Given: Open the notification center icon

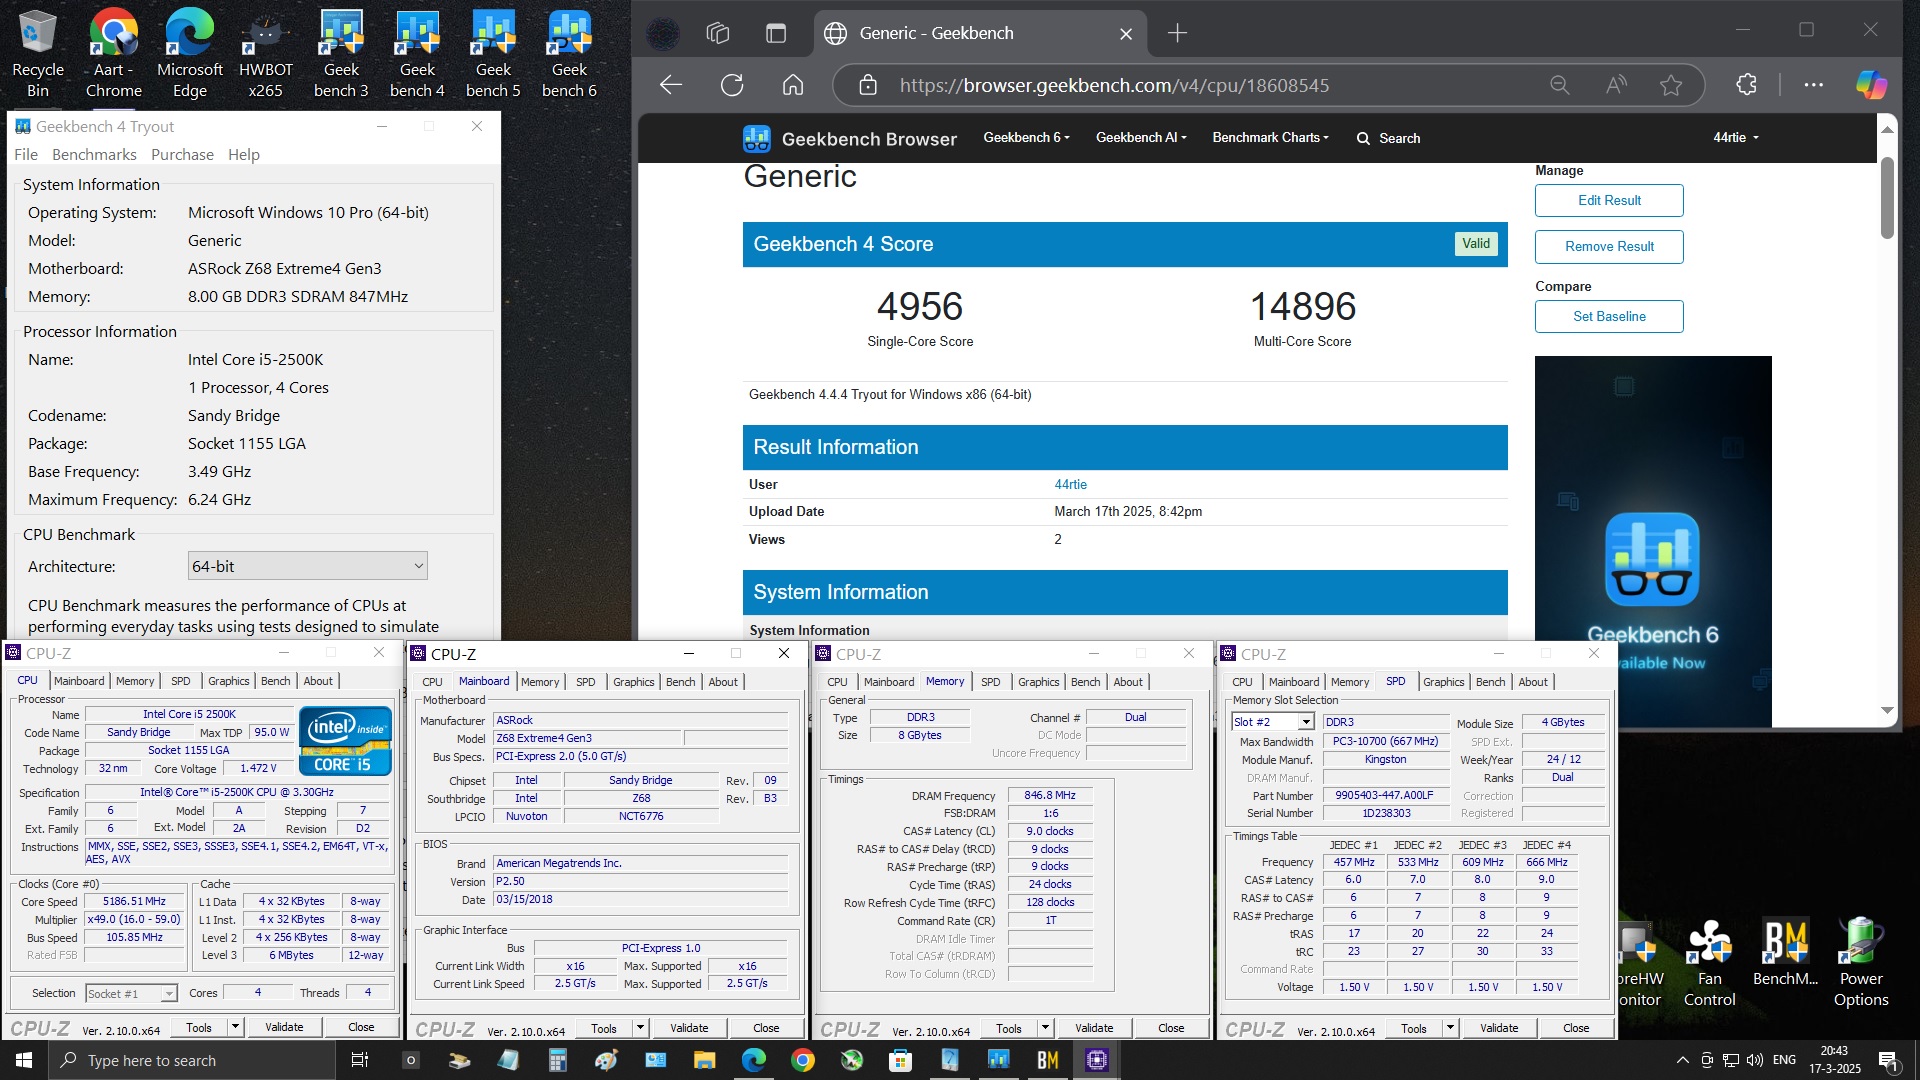Looking at the screenshot, I should tap(1888, 1060).
